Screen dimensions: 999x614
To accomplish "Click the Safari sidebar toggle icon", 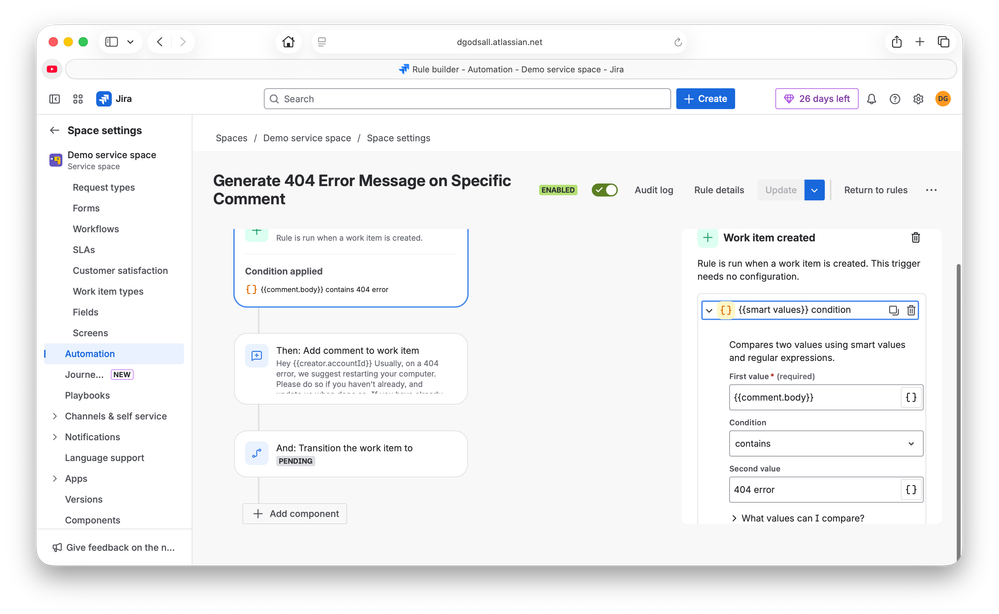I will coord(111,42).
